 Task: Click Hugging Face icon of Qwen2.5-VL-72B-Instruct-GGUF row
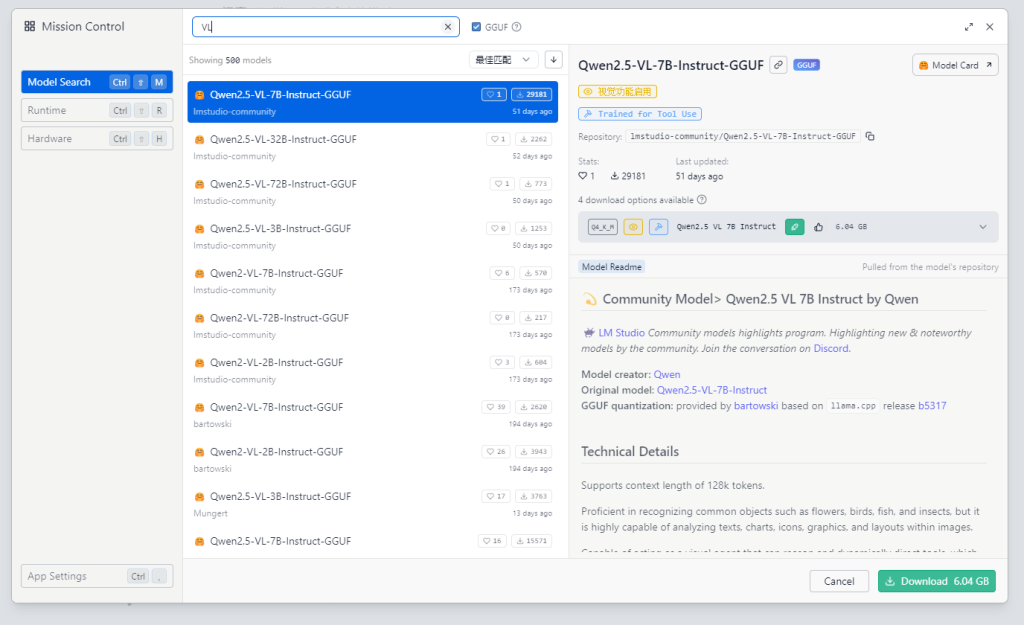200,184
